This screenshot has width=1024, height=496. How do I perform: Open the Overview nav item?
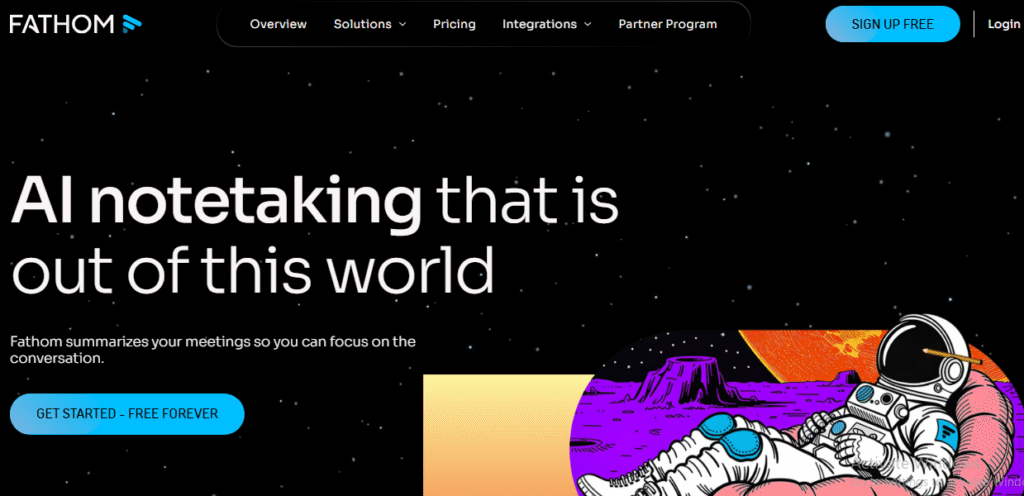pyautogui.click(x=278, y=24)
